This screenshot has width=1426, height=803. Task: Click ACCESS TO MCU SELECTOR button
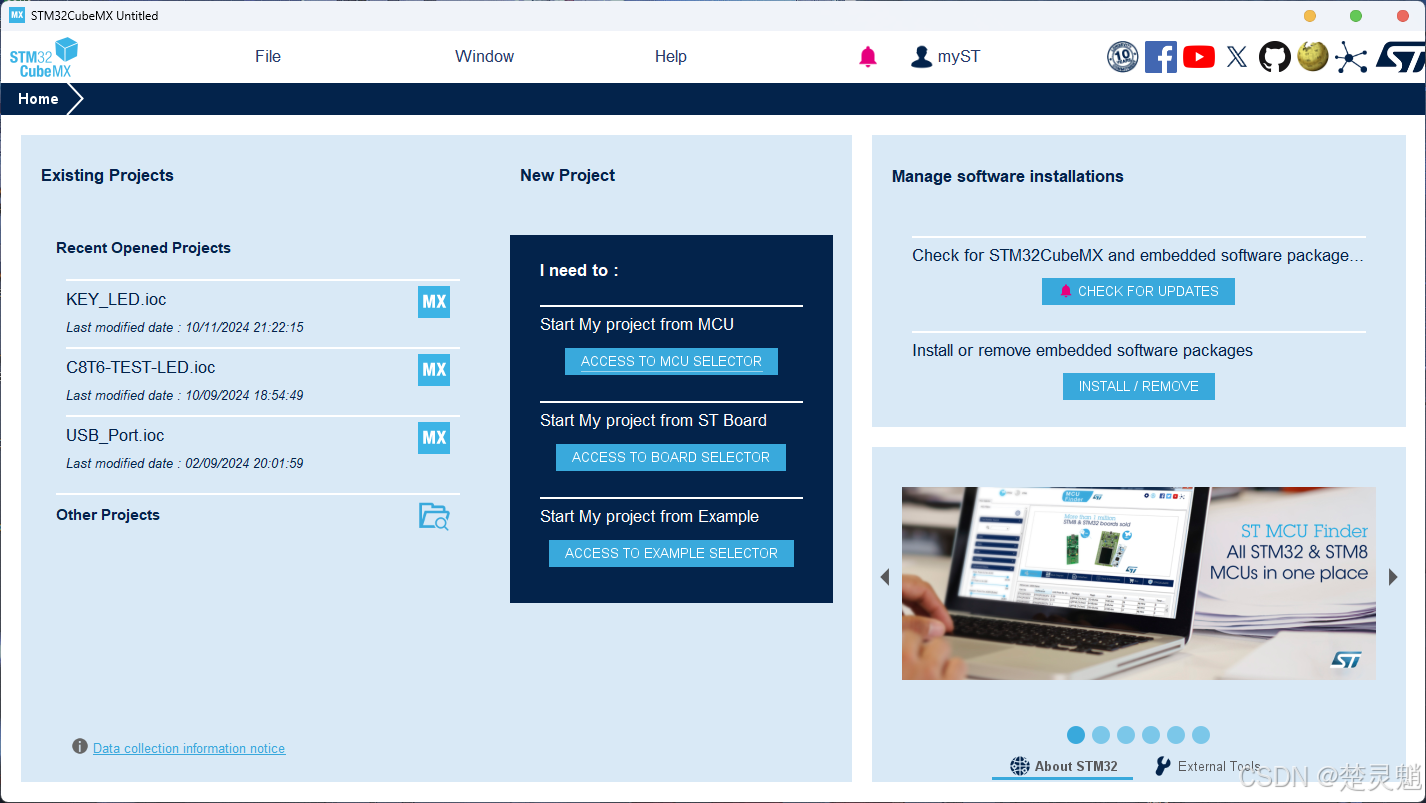671,361
